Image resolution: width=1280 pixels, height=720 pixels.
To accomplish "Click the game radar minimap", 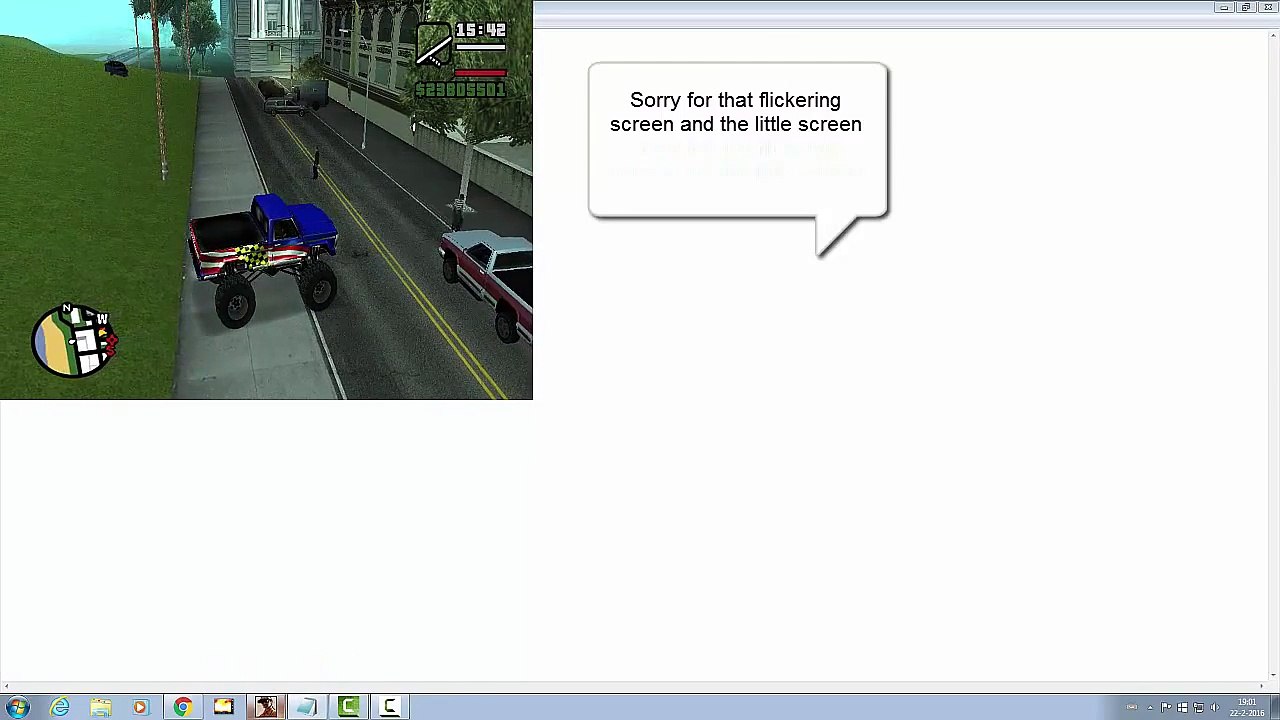I will 75,340.
